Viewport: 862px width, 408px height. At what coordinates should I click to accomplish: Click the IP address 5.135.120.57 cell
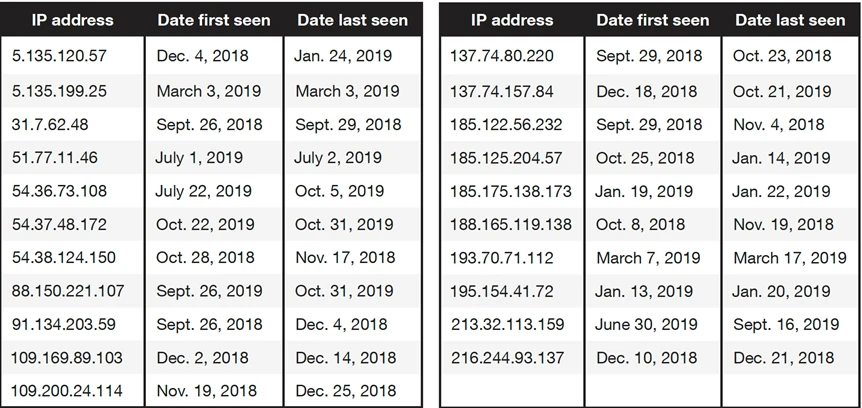[x=59, y=57]
